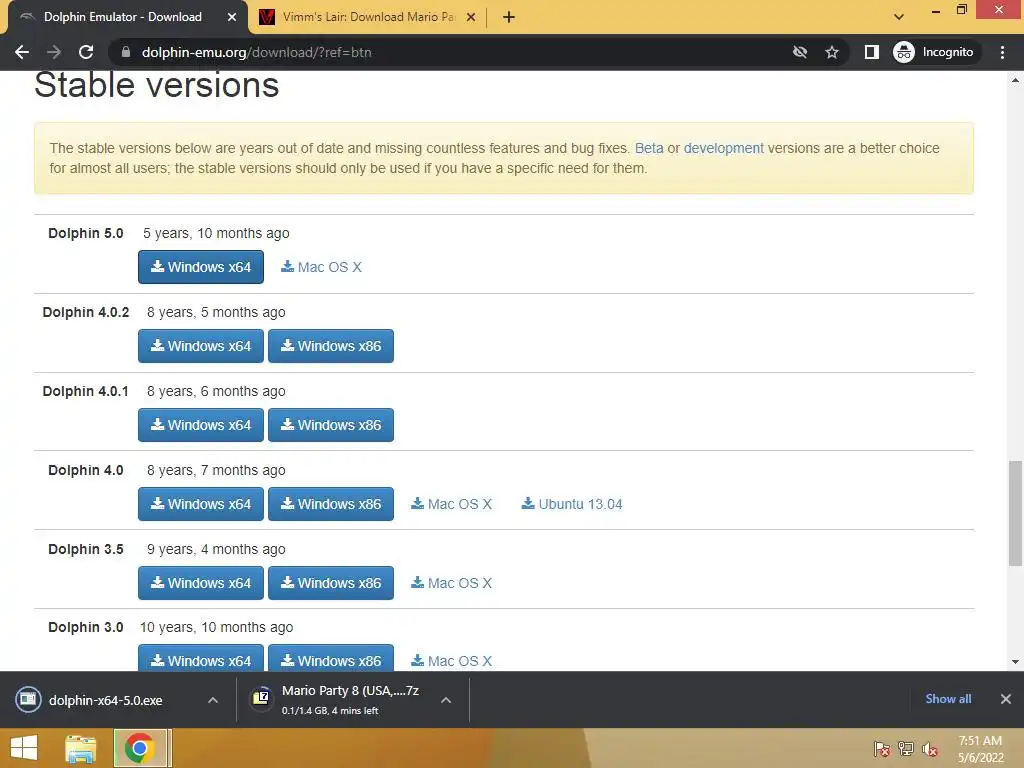The height and width of the screenshot is (768, 1024).
Task: Click the tracking protection eye icon
Action: point(800,52)
